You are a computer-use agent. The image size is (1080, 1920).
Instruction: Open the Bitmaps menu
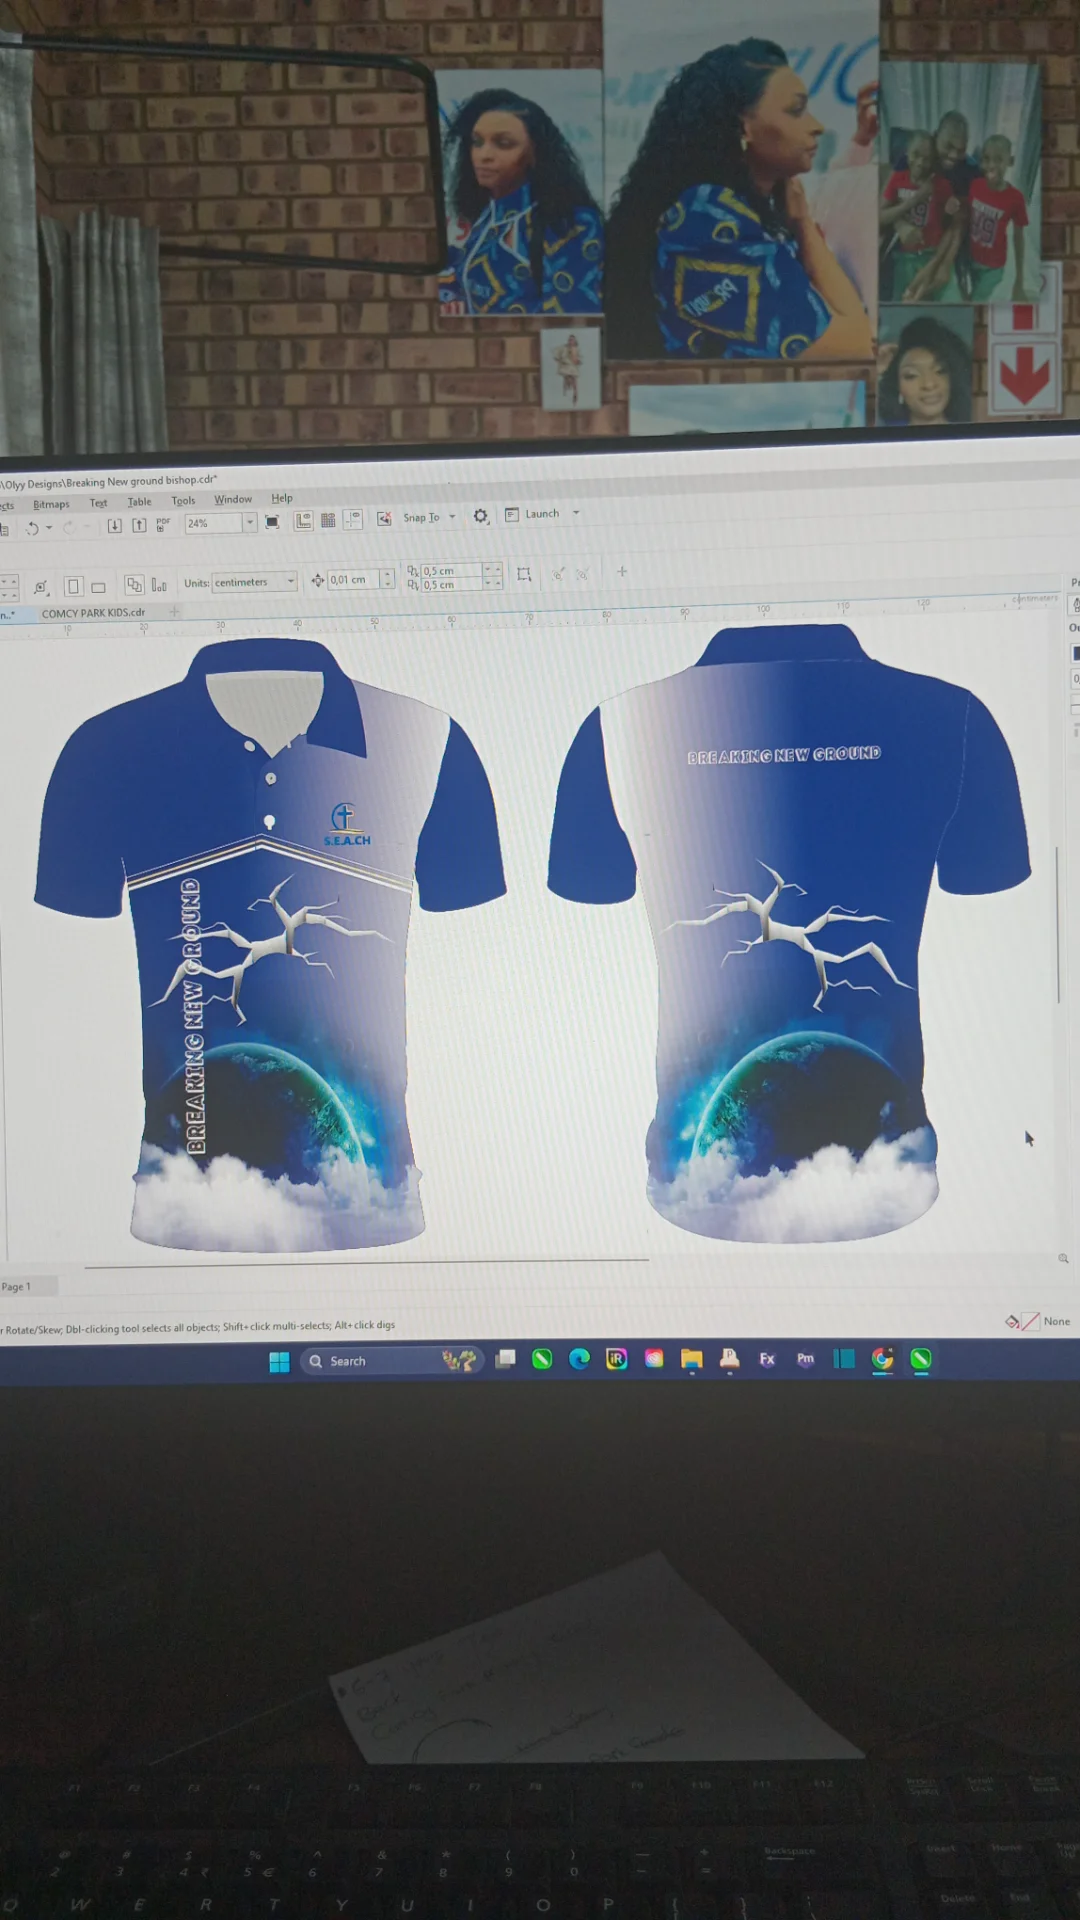point(51,504)
